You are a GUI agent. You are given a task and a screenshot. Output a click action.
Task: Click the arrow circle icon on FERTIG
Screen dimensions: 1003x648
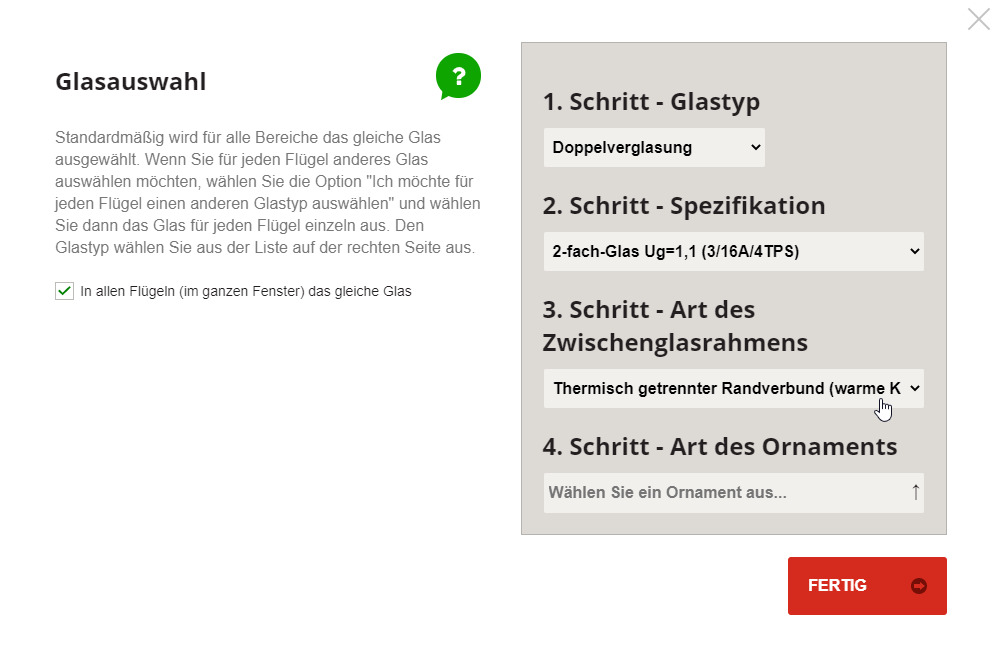(x=919, y=586)
